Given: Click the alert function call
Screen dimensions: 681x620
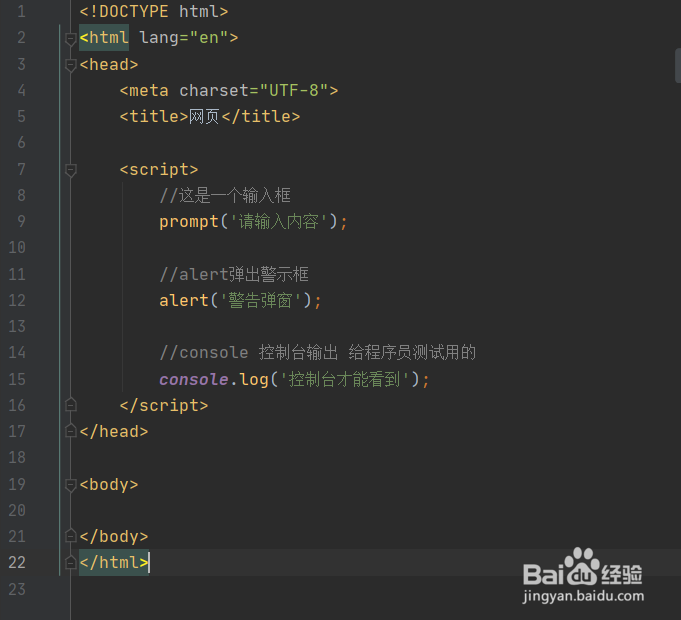Looking at the screenshot, I should pos(184,300).
